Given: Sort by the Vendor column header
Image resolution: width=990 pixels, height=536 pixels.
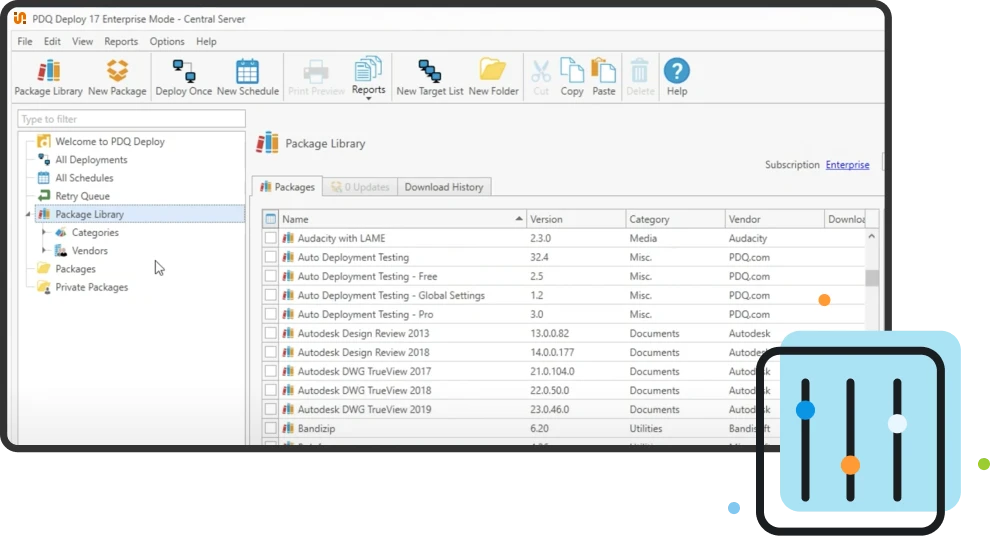Looking at the screenshot, I should tap(774, 219).
